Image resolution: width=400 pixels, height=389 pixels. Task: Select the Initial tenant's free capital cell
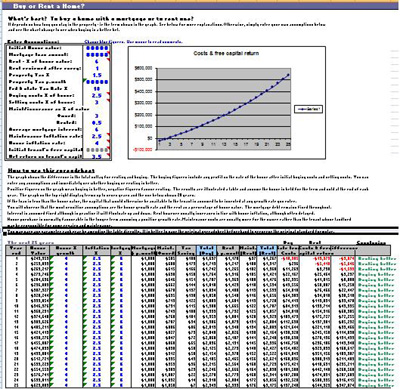click(97, 150)
